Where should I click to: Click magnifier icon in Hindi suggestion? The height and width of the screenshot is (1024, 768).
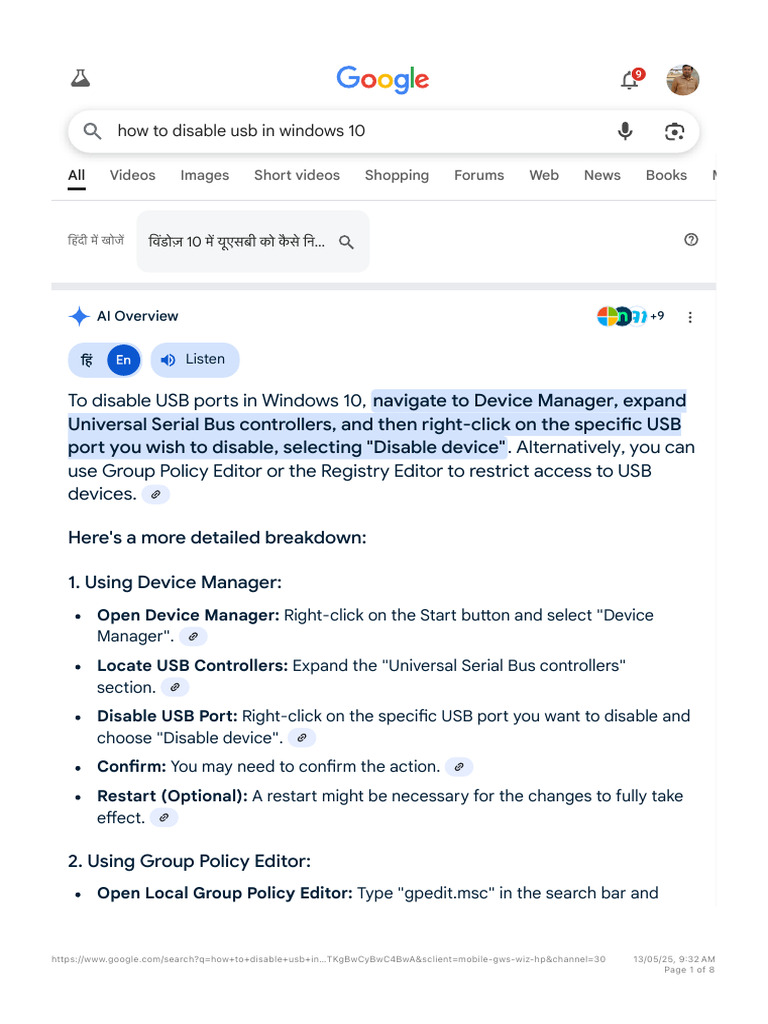346,242
